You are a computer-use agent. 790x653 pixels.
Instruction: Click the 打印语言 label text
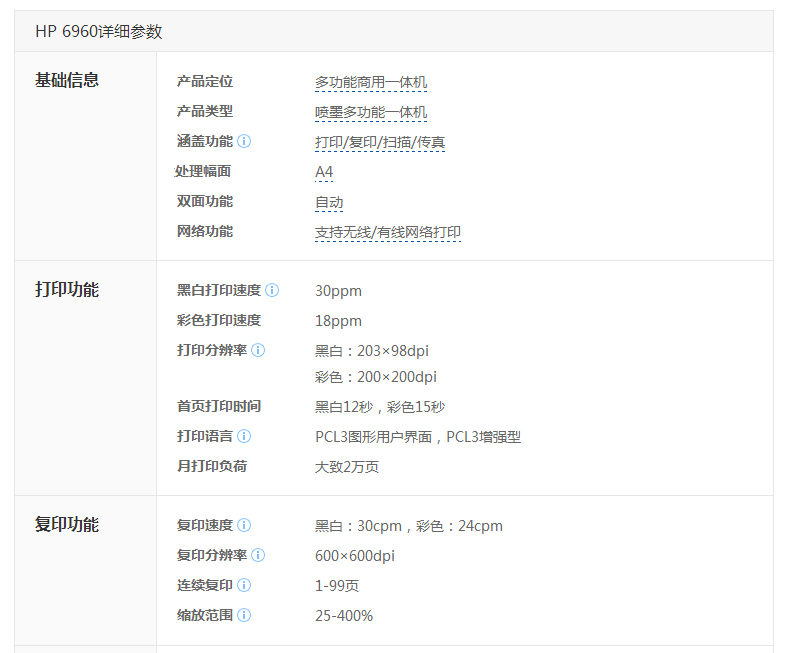(205, 436)
